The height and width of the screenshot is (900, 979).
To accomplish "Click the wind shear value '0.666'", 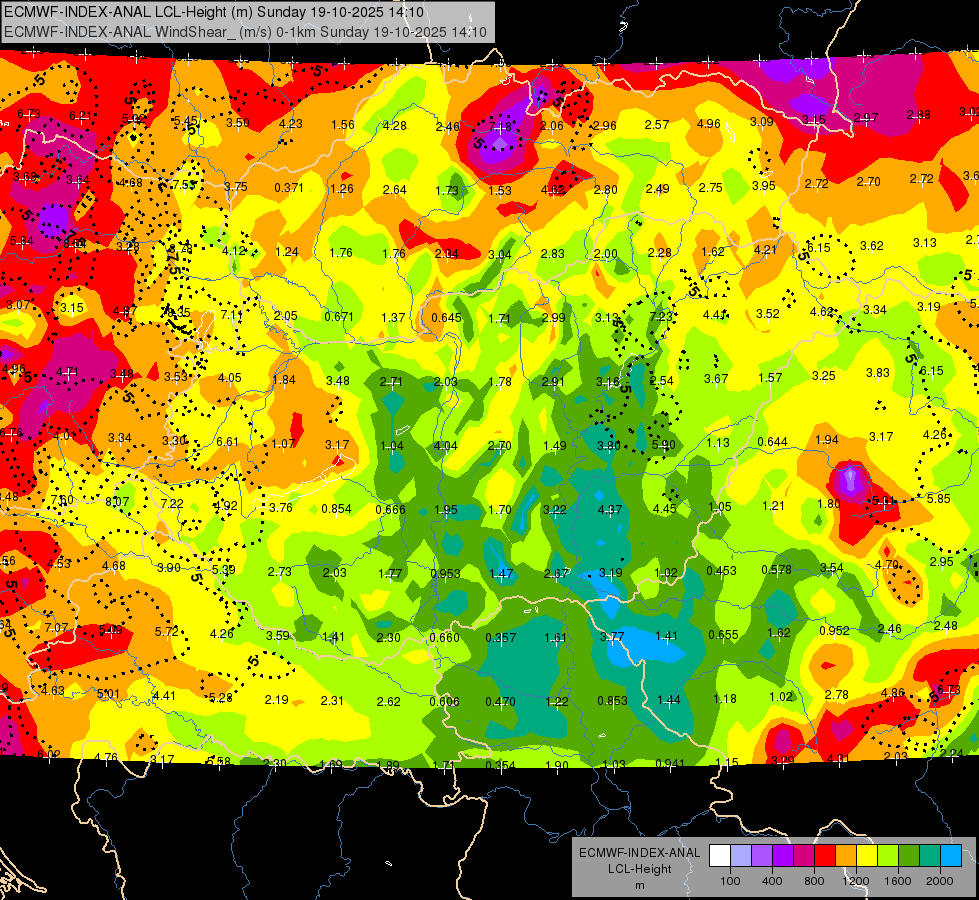I will pyautogui.click(x=391, y=510).
